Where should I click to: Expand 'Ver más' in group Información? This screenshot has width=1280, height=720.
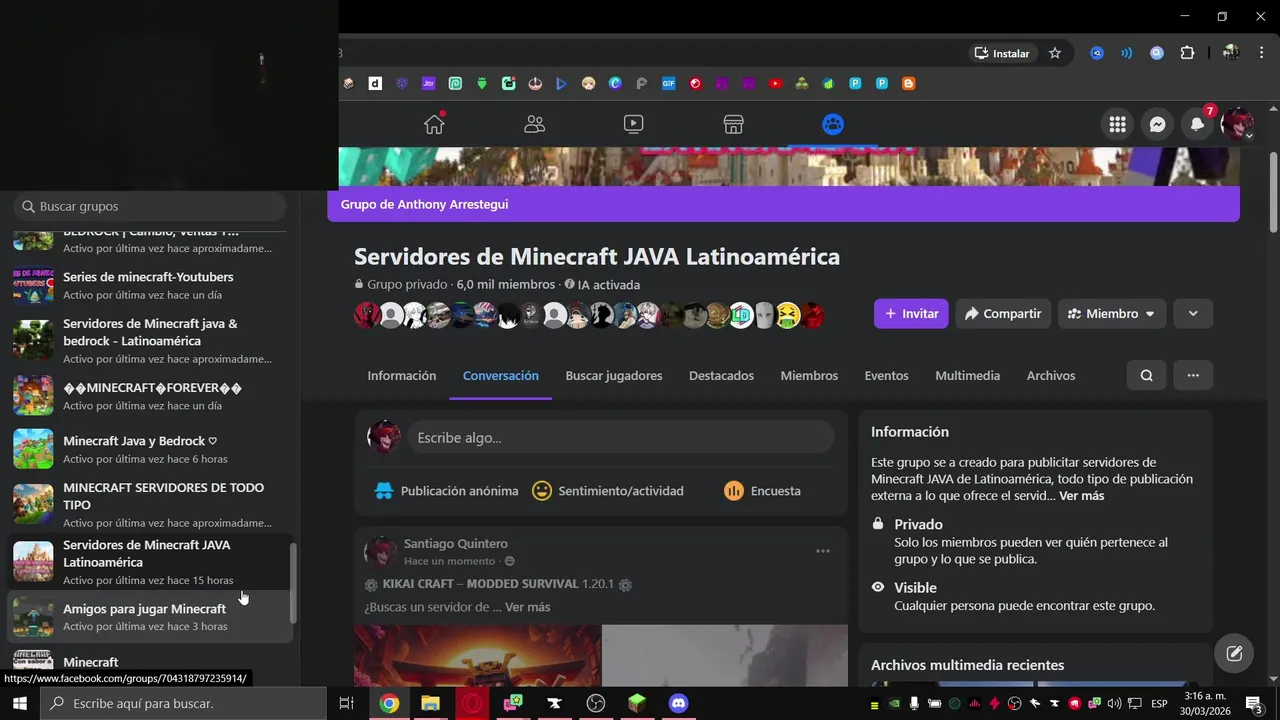(x=1082, y=496)
